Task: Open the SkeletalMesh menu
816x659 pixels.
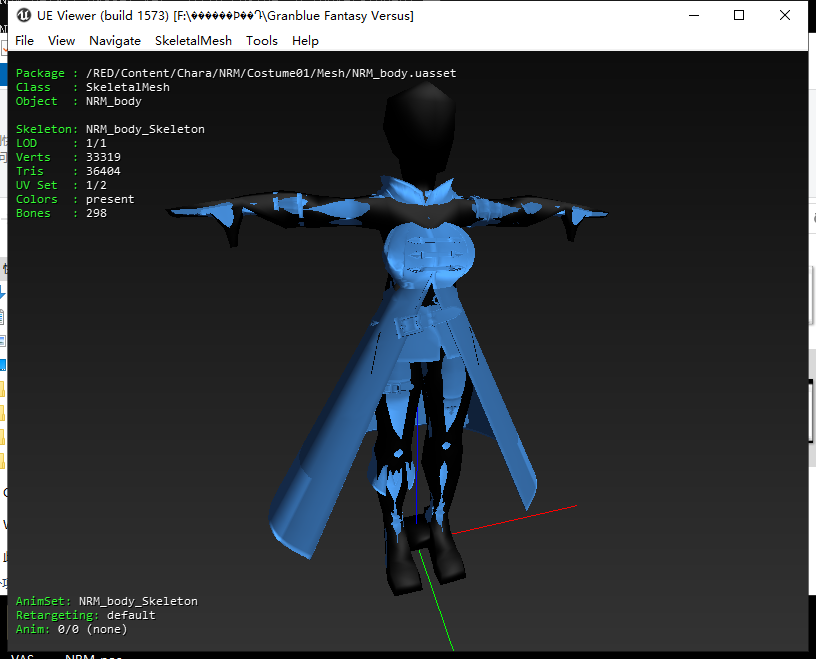Action: 193,41
